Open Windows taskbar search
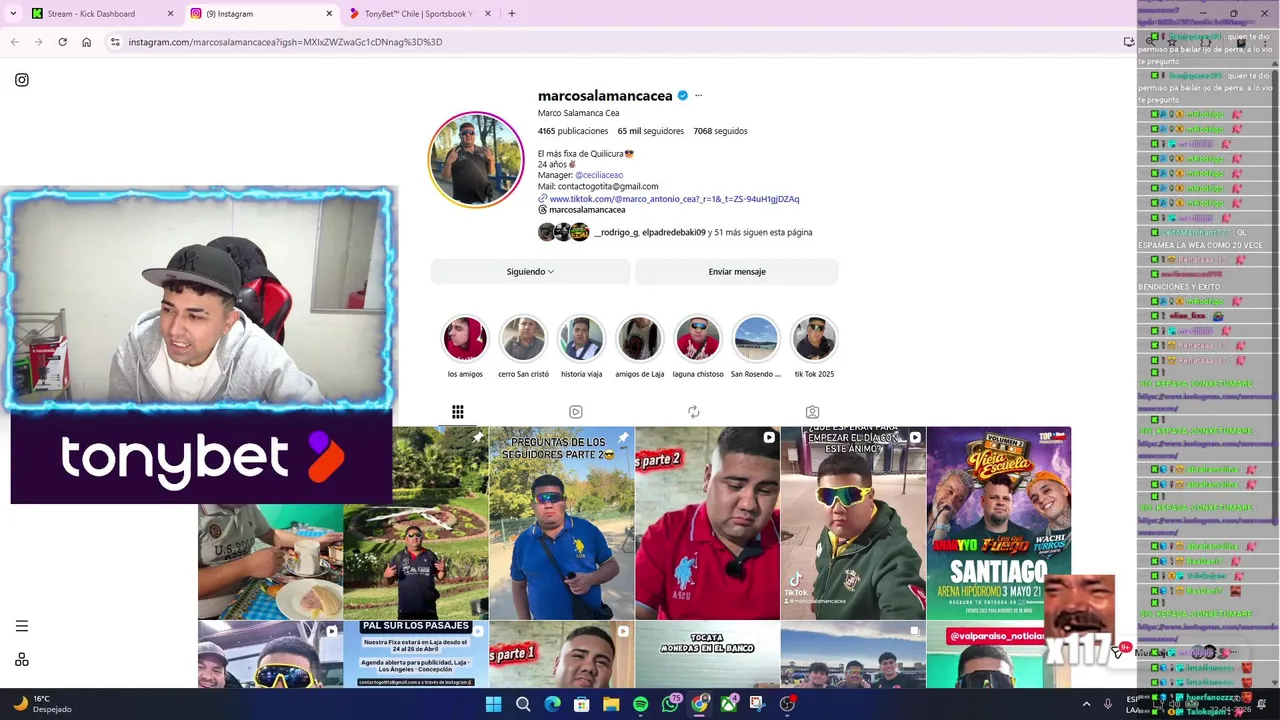Image resolution: width=1280 pixels, height=720 pixels. [x=523, y=704]
